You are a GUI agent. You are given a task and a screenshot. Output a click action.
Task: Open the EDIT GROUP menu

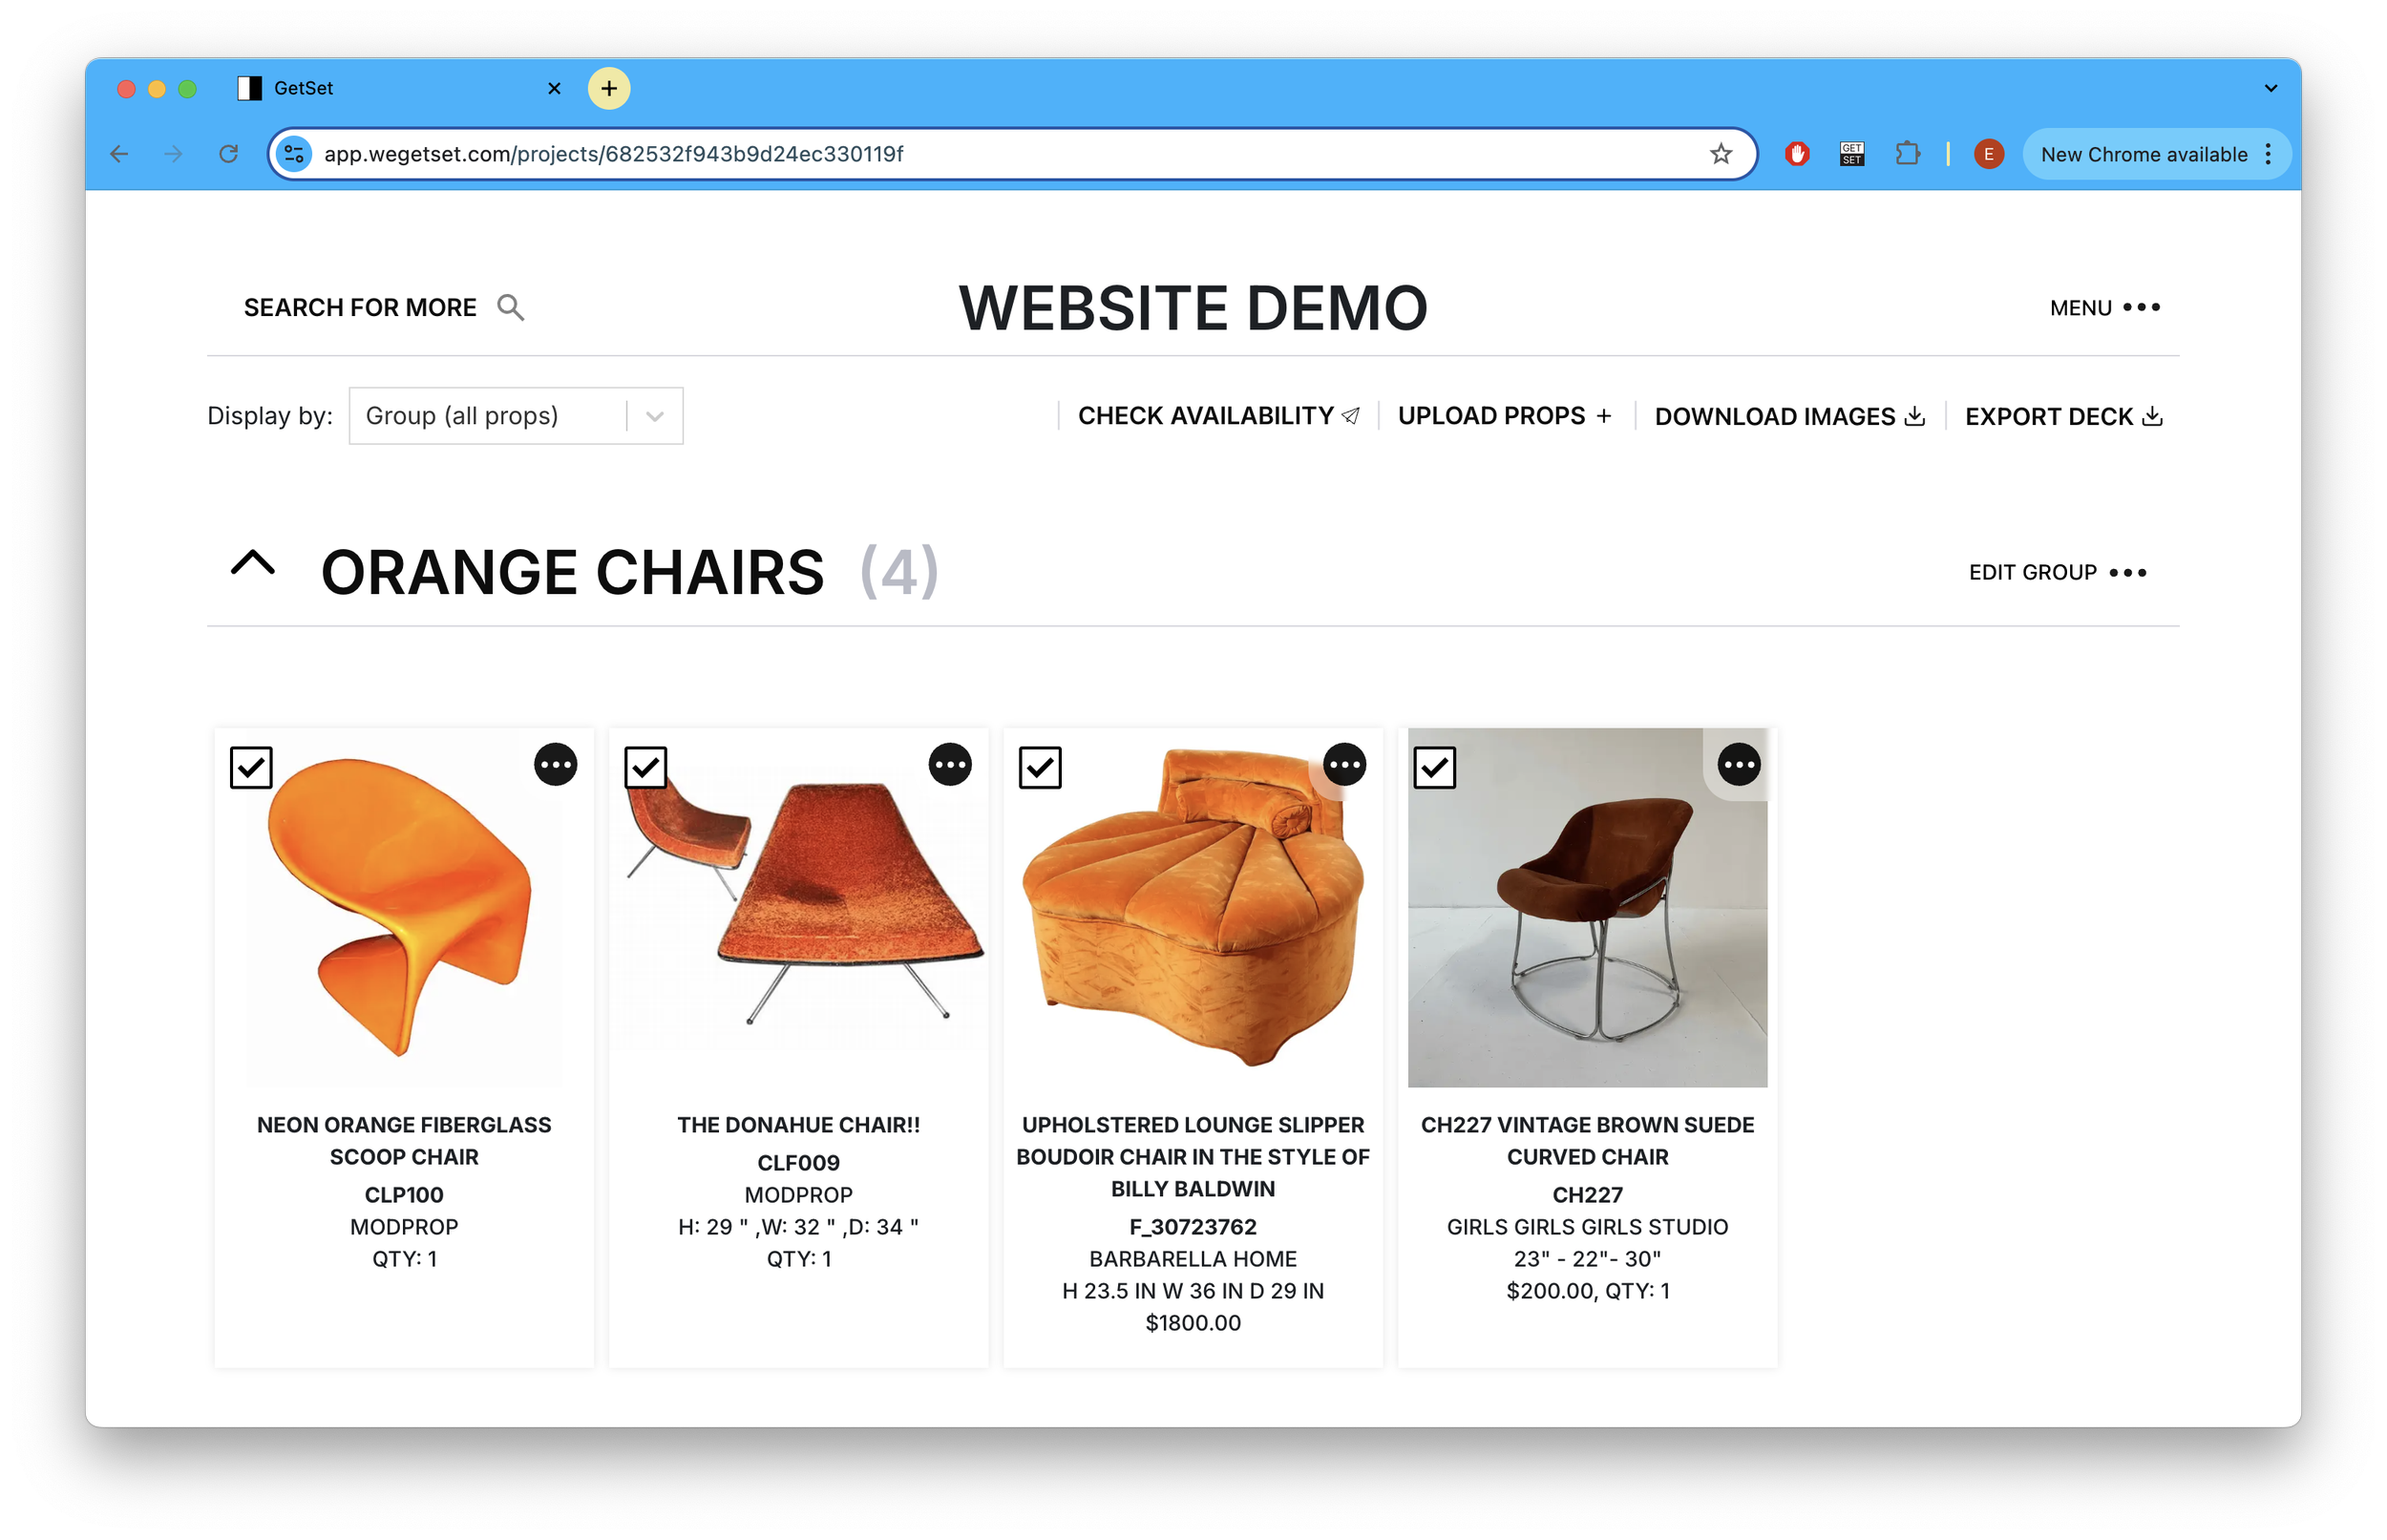coord(2057,573)
